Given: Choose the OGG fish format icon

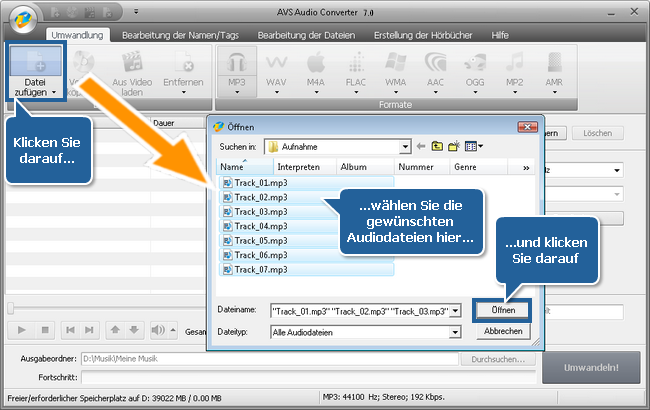Looking at the screenshot, I should coord(475,63).
